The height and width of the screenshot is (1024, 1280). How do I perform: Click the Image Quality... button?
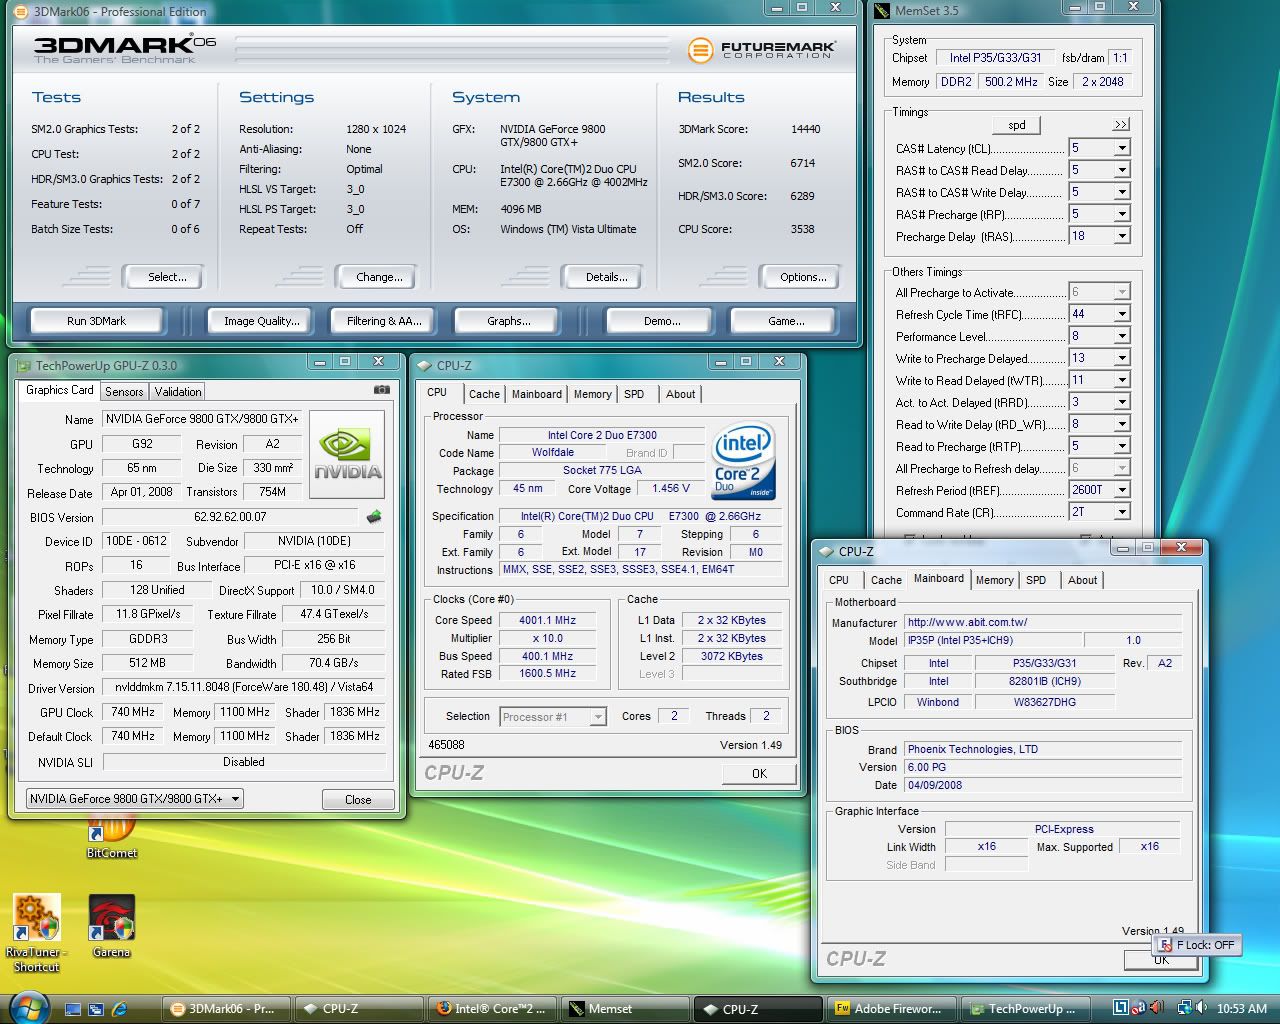click(261, 321)
